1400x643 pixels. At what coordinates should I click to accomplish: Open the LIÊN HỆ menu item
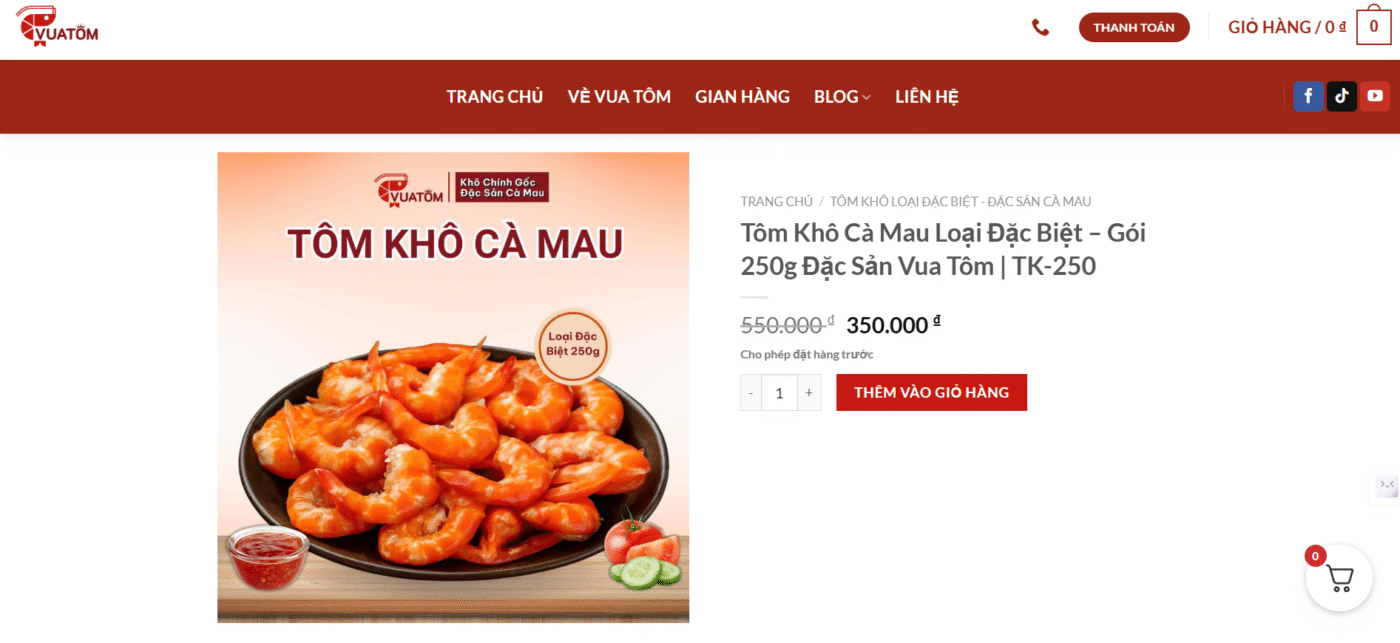coord(927,97)
